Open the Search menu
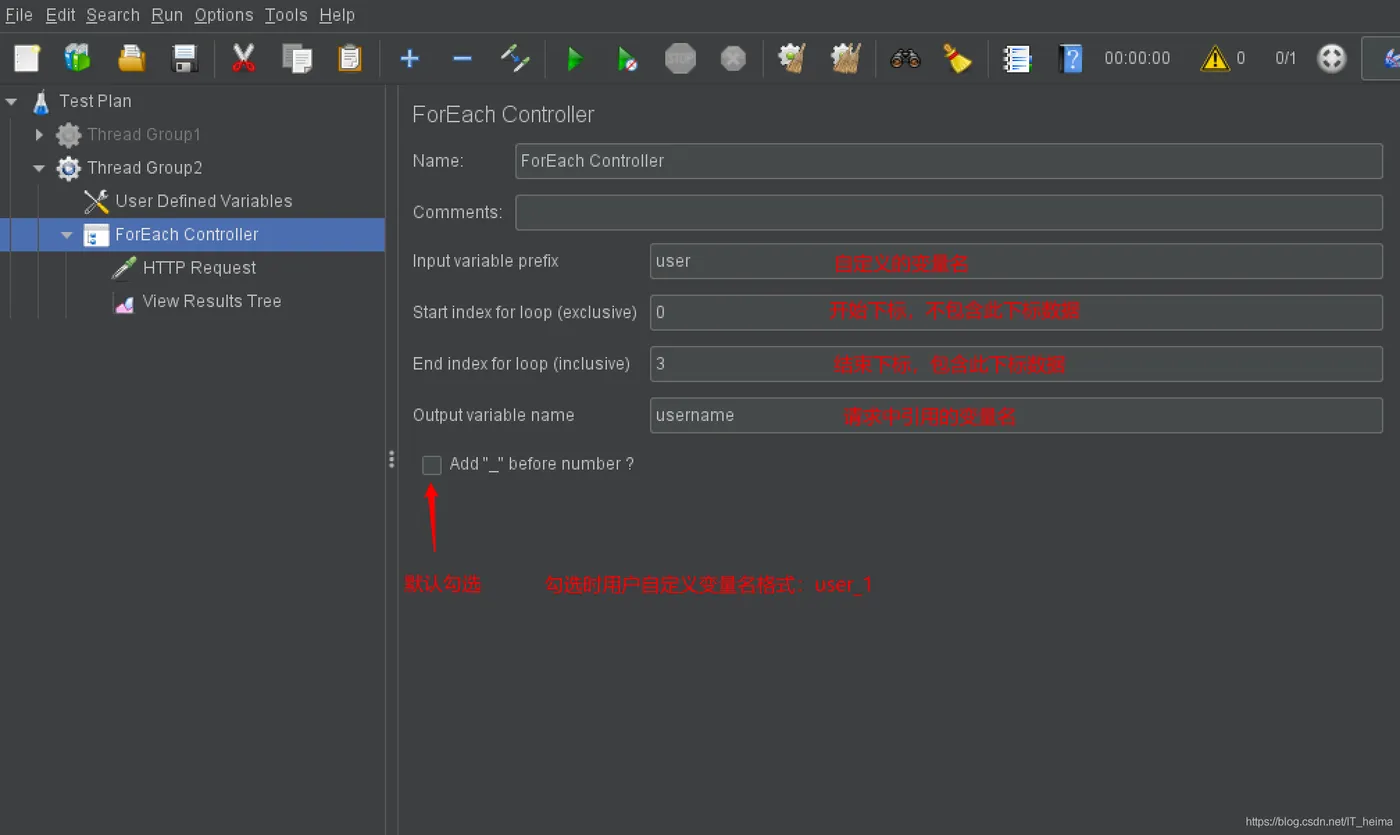 tap(113, 15)
